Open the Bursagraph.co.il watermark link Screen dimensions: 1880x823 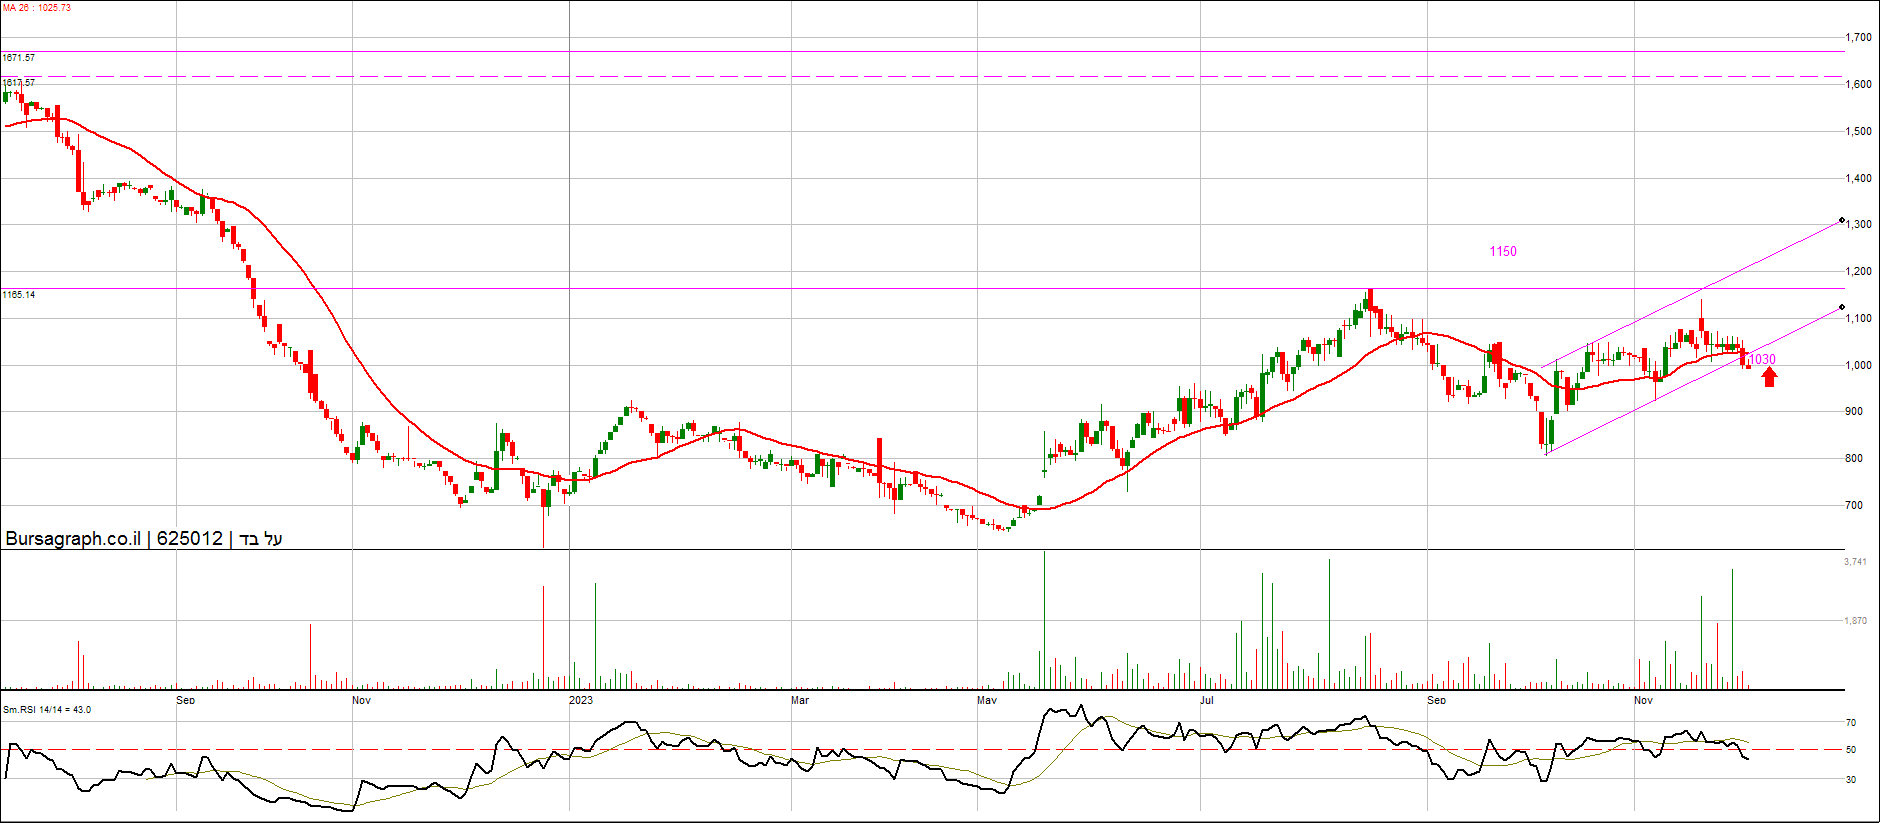coord(73,539)
